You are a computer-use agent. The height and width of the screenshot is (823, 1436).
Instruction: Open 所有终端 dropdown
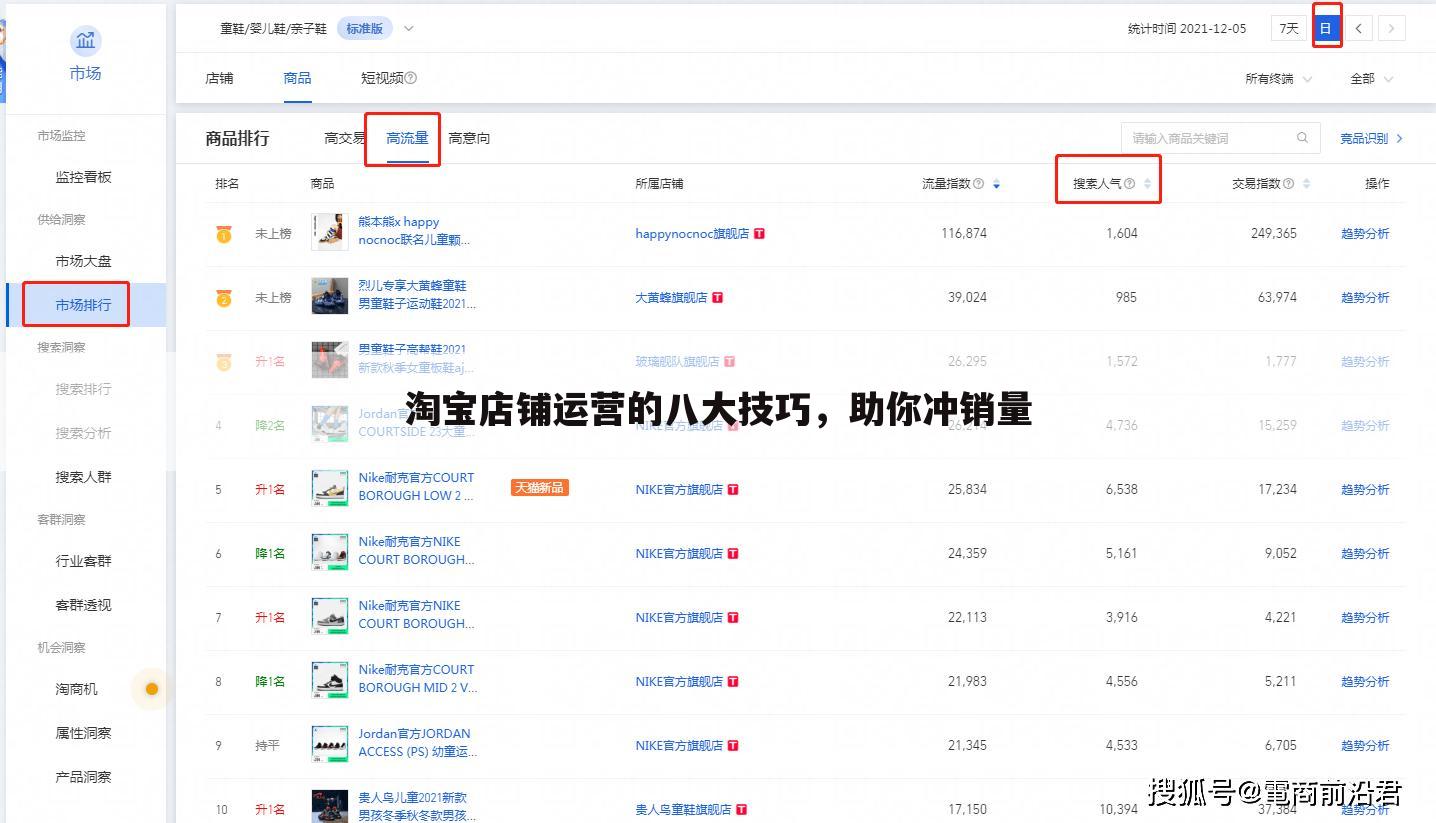click(1278, 78)
